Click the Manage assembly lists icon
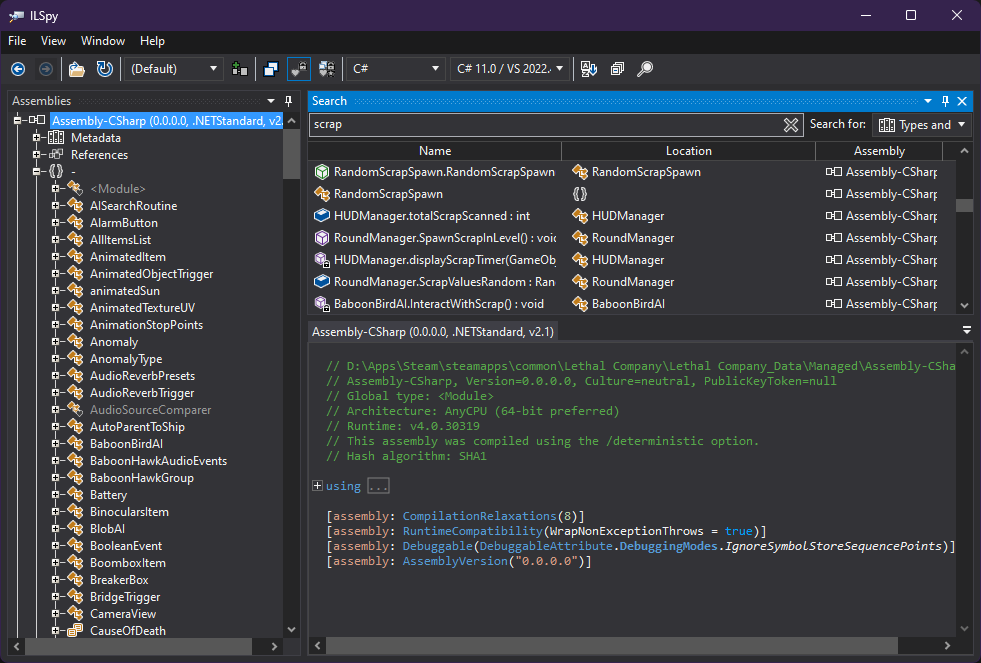This screenshot has width=981, height=663. [x=239, y=69]
